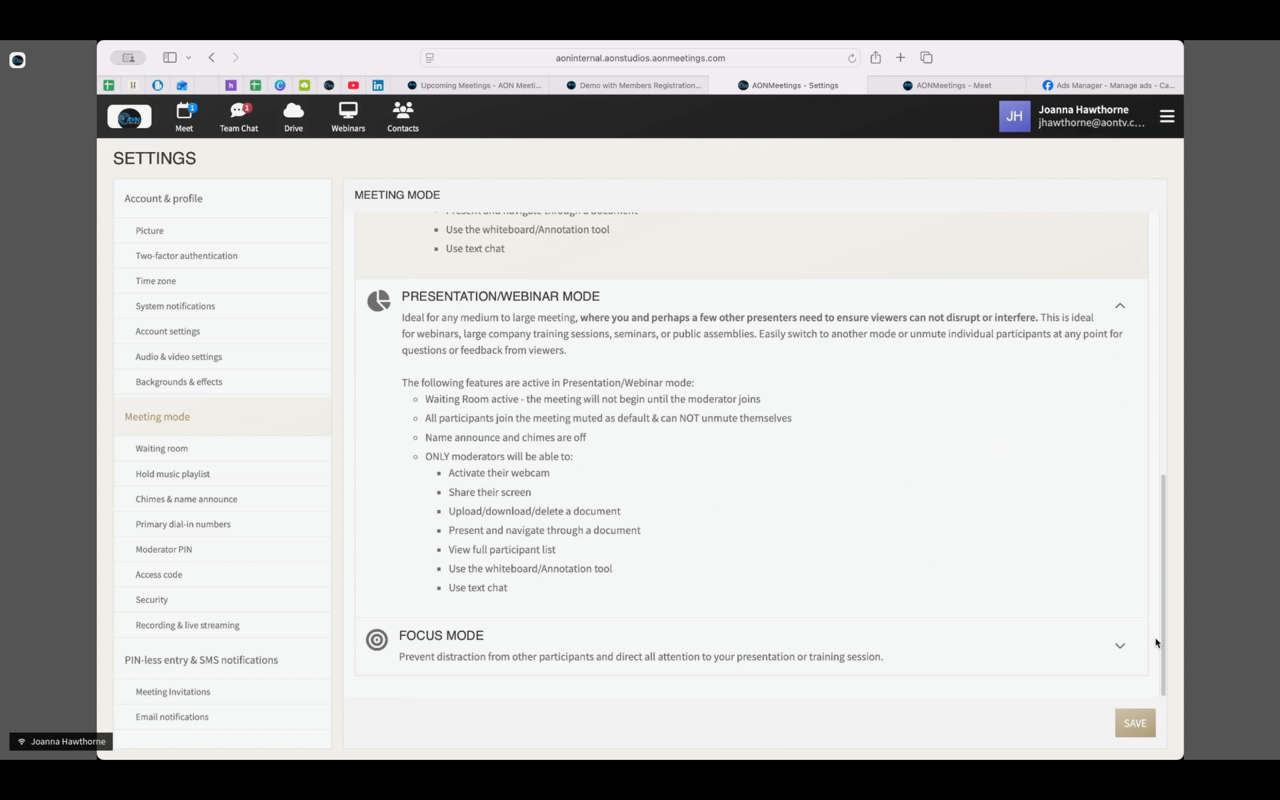Collapse the Presentation/Webinar Mode section
Viewport: 1280px width, 800px height.
point(1120,305)
